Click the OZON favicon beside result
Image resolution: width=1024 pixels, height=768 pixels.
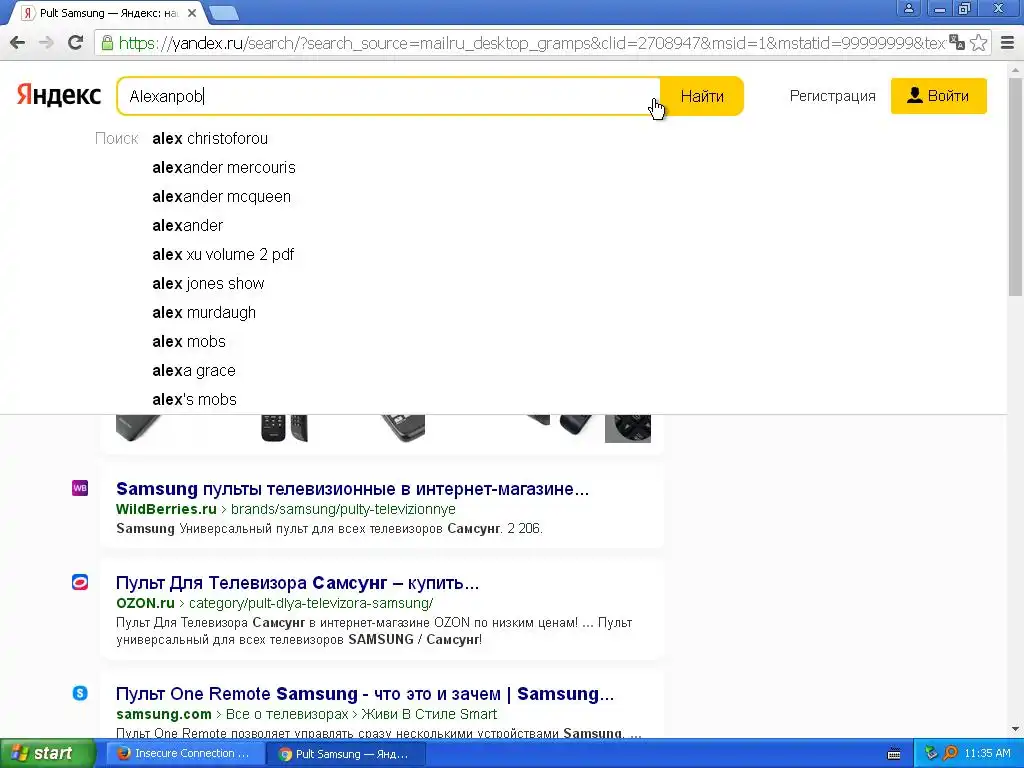point(80,582)
